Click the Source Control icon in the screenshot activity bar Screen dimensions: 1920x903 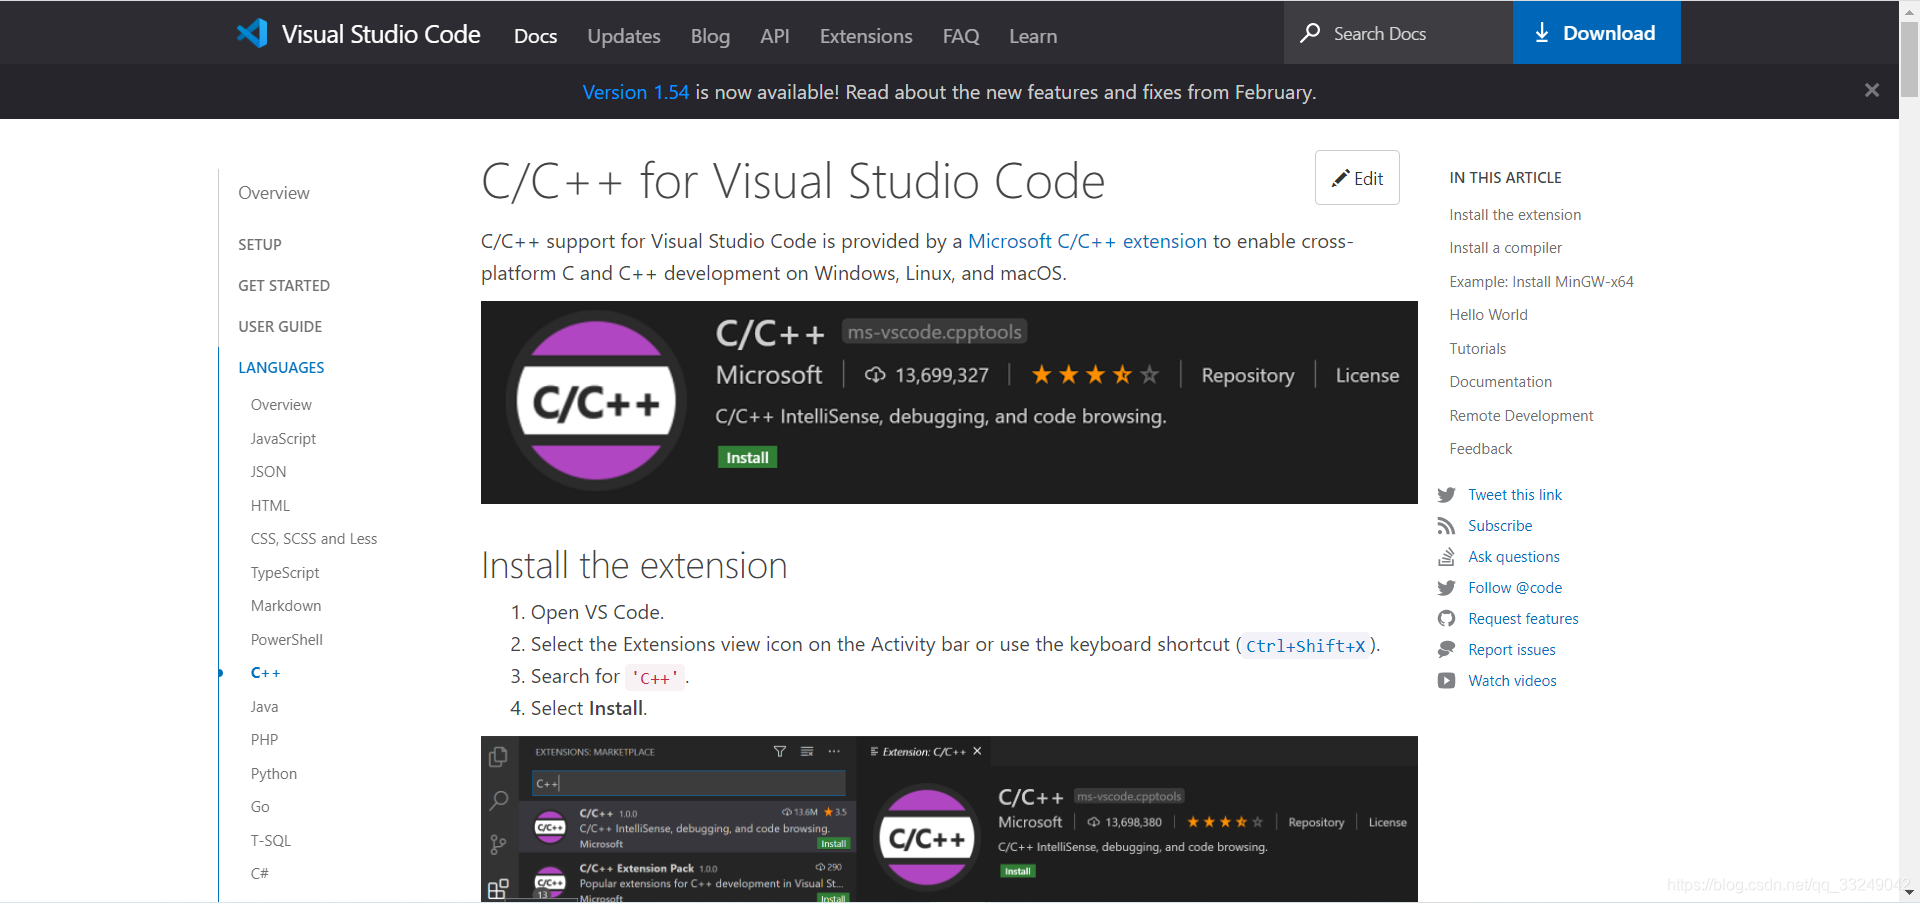498,844
